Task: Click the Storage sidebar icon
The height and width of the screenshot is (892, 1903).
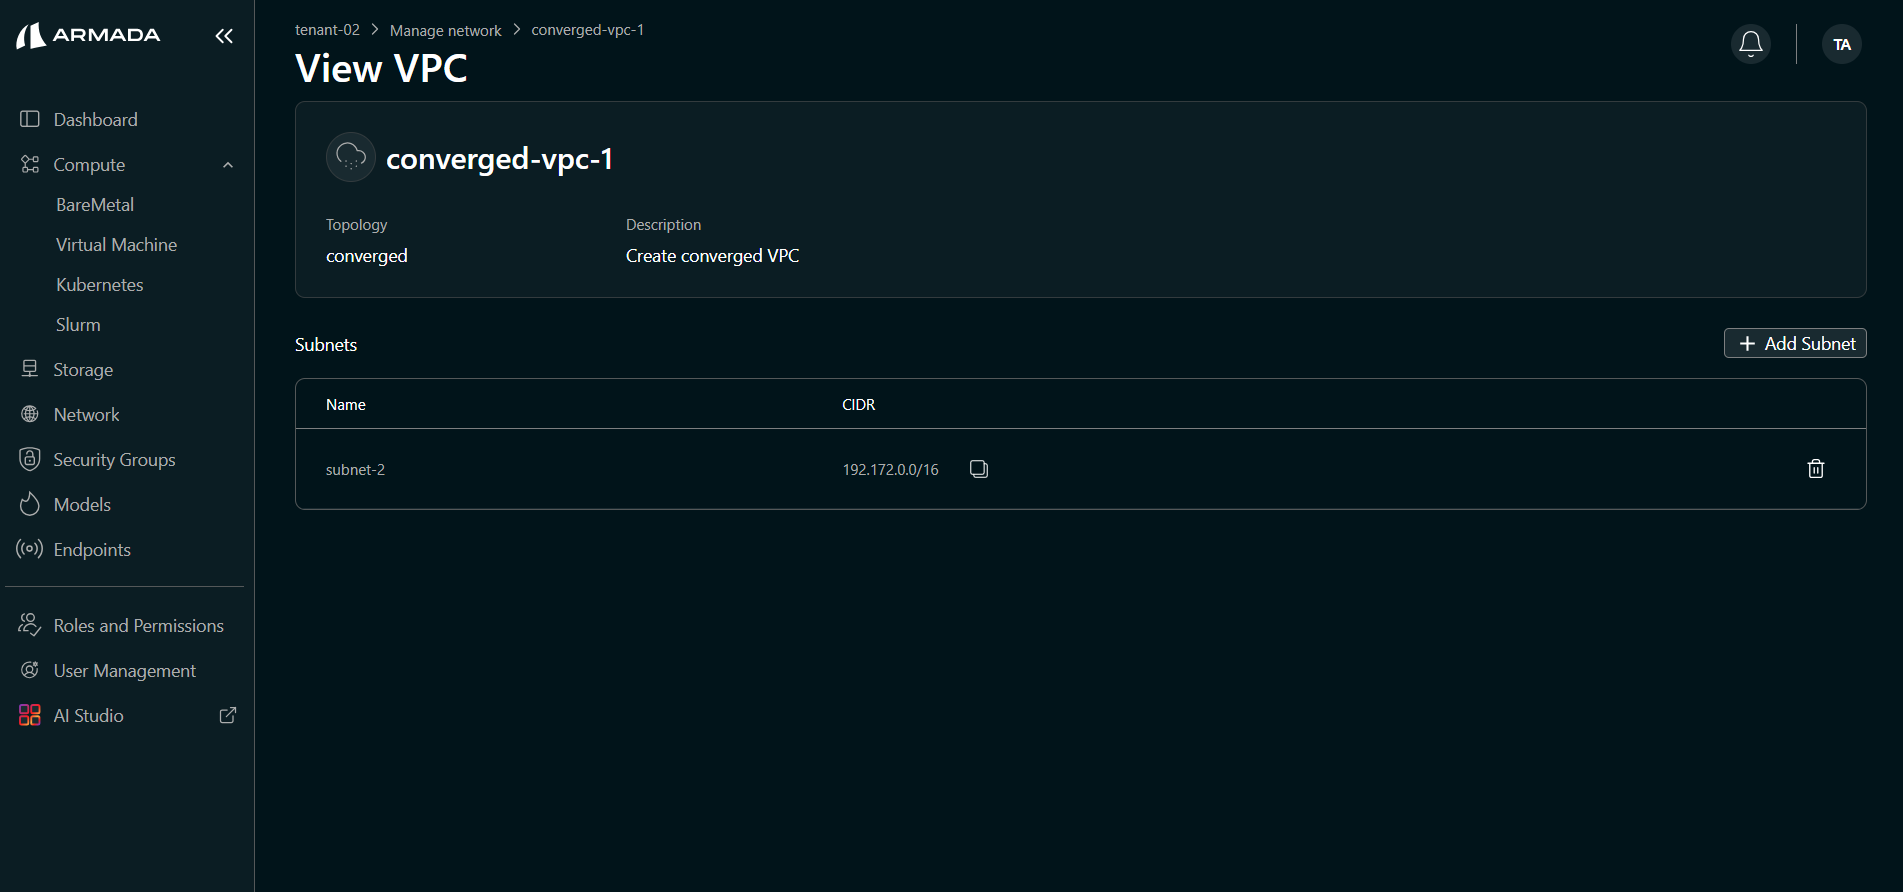Action: pyautogui.click(x=30, y=369)
